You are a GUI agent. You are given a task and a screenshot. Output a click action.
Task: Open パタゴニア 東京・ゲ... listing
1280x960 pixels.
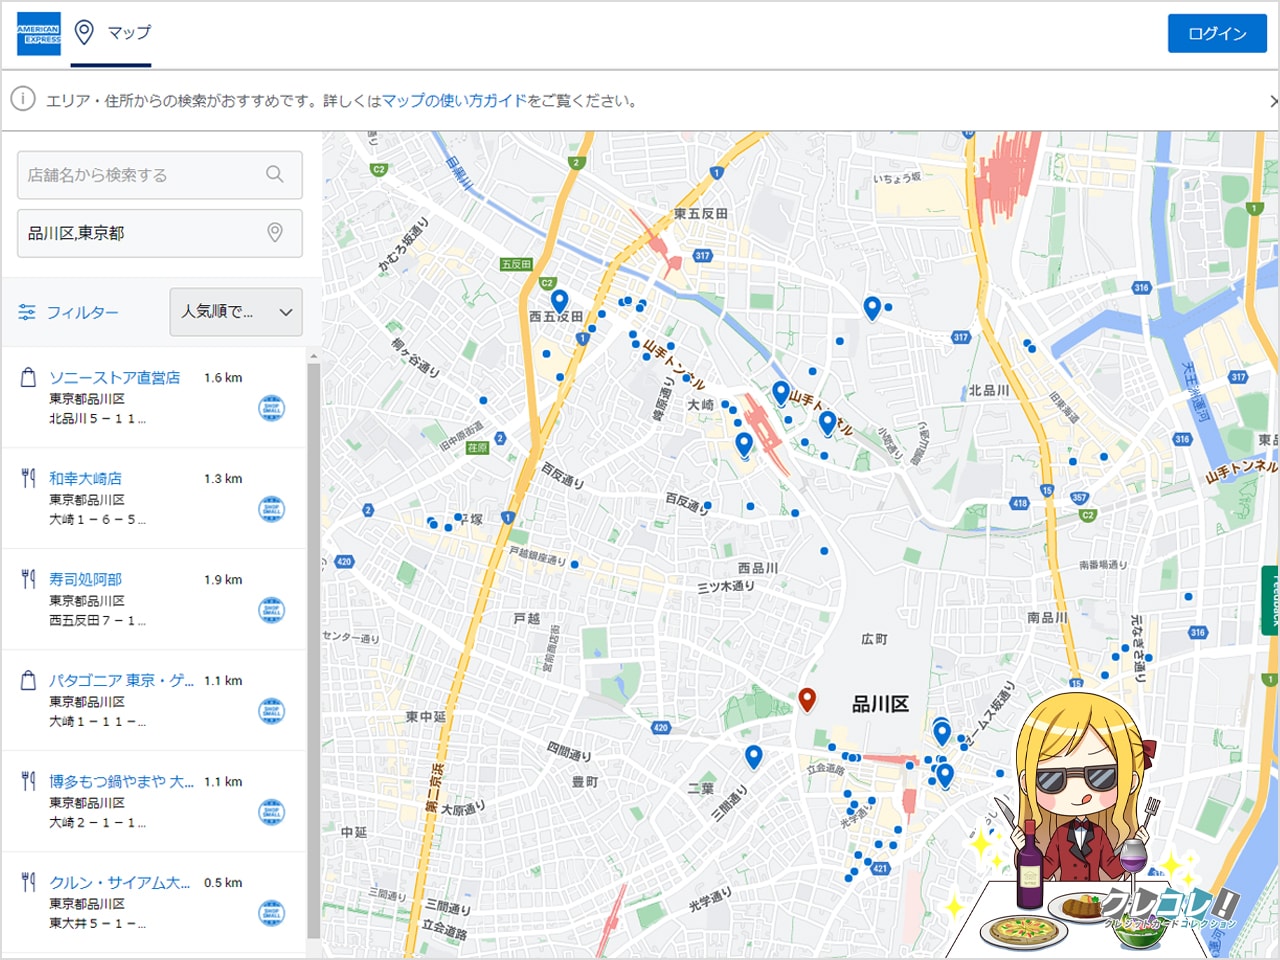[x=122, y=681]
